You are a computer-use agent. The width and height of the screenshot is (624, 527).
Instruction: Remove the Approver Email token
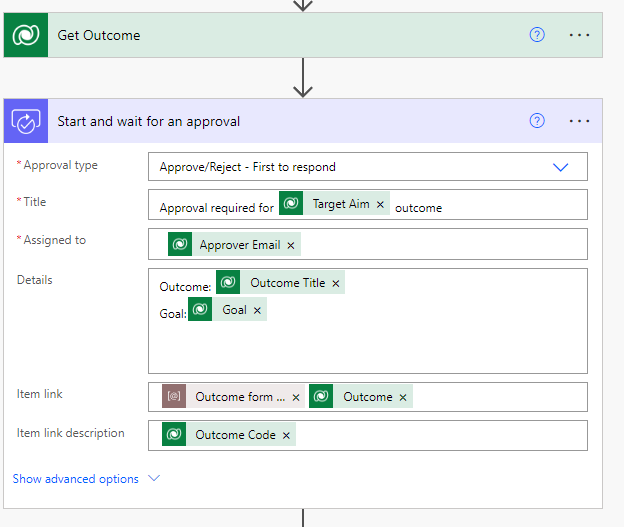coord(291,245)
